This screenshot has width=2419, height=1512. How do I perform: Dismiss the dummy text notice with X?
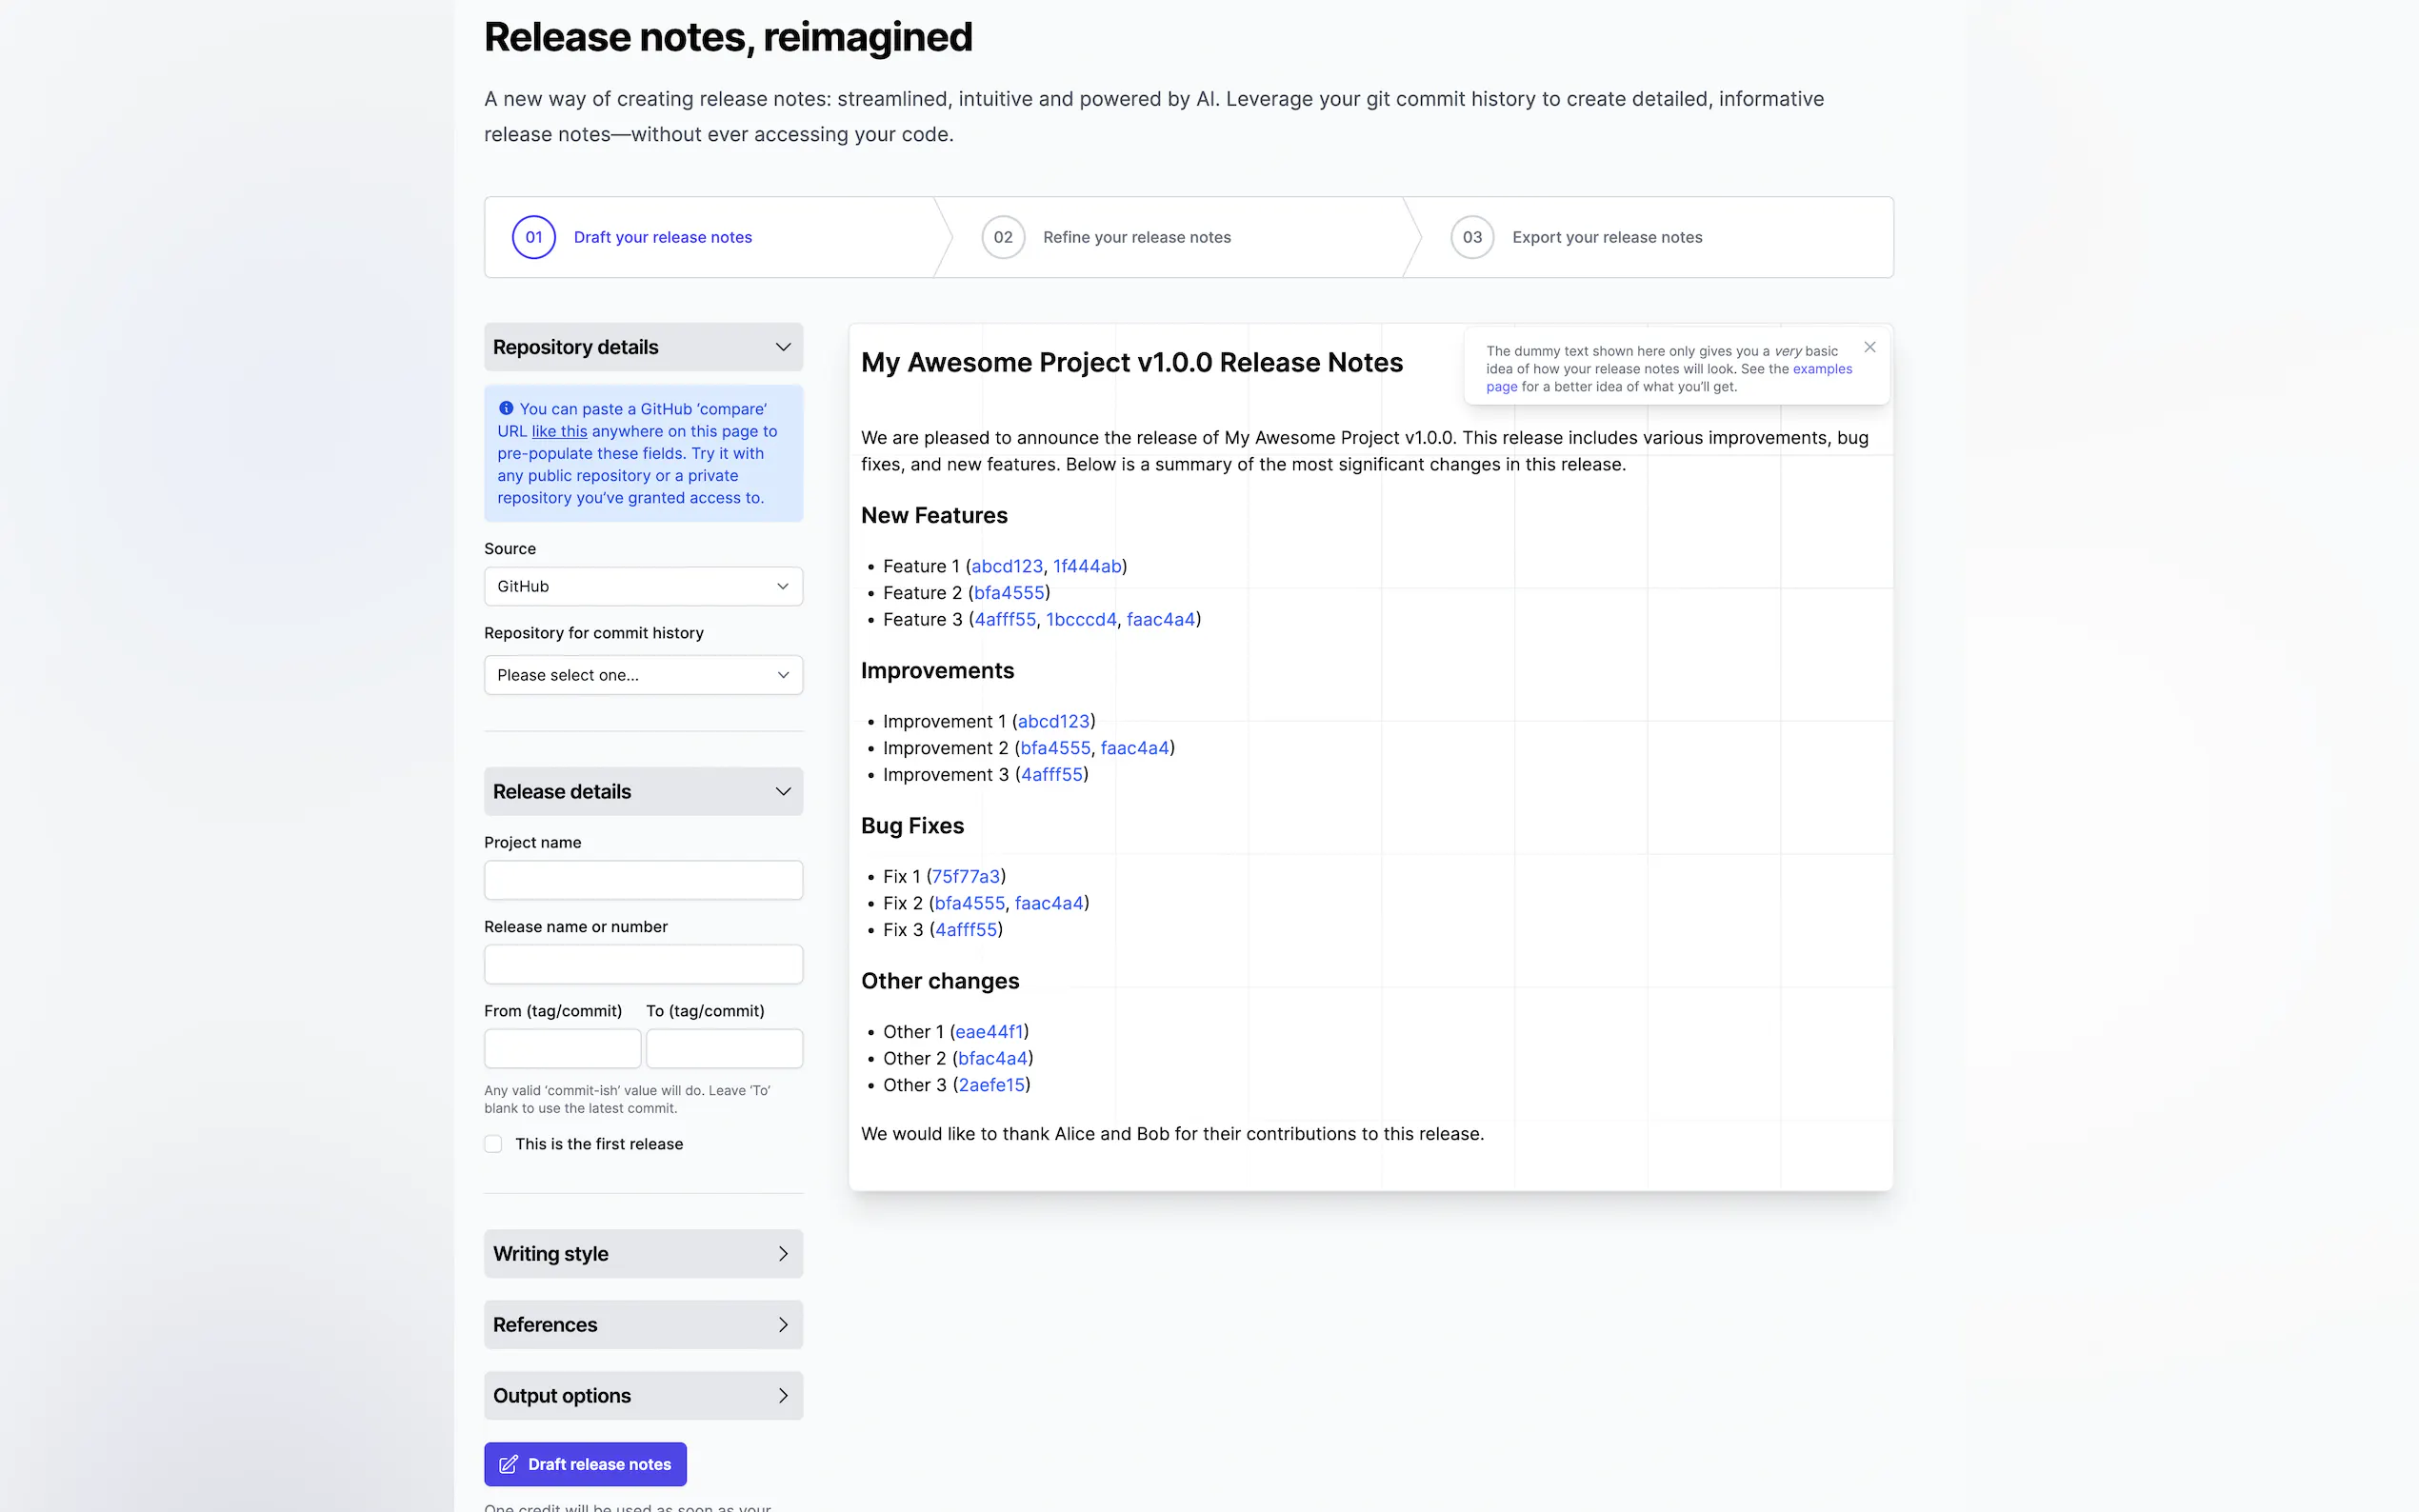(x=1869, y=347)
